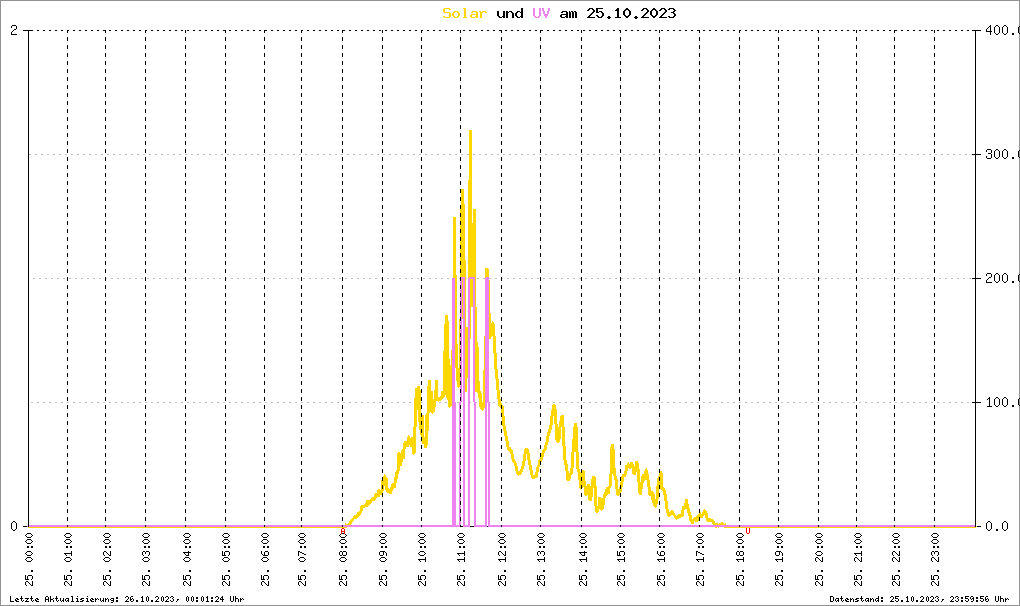1020x606 pixels.
Task: Click the time label "25. 21:00"
Action: [857, 559]
